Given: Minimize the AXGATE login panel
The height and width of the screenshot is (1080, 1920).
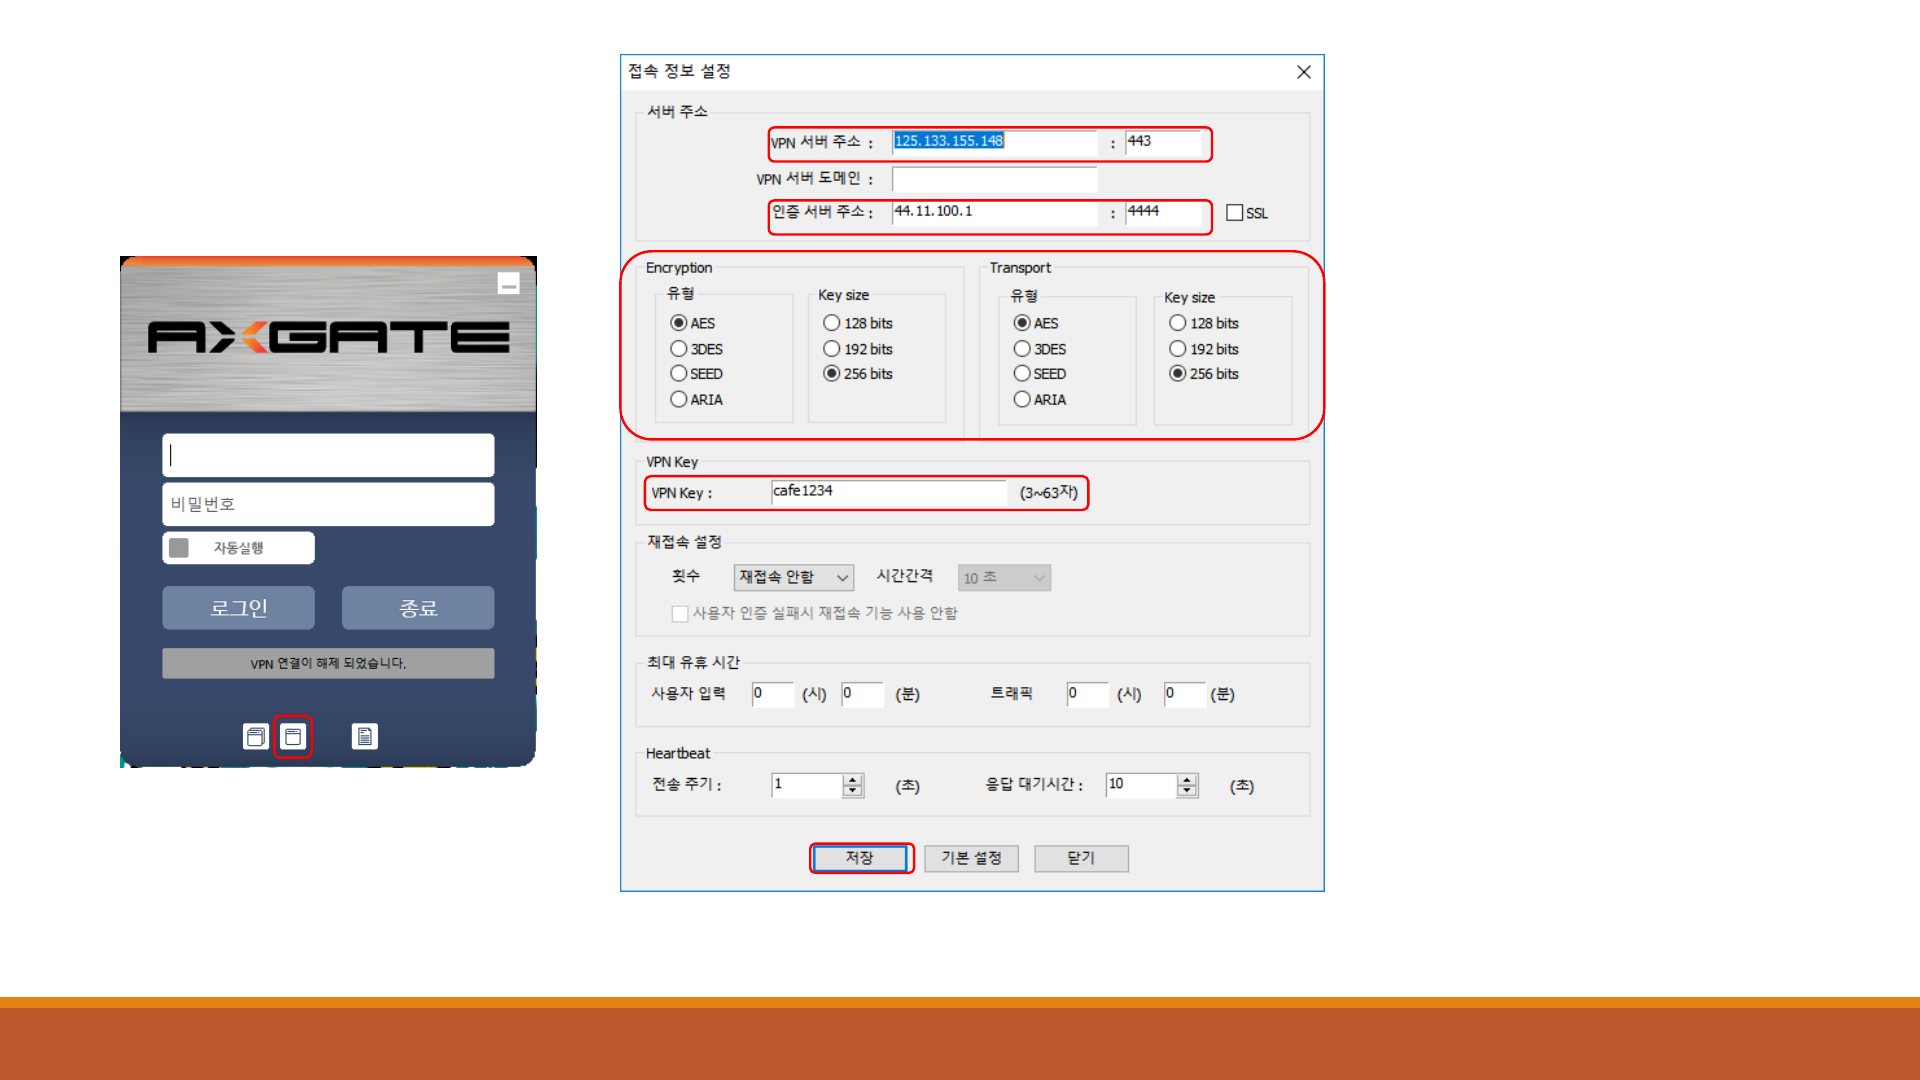Looking at the screenshot, I should click(508, 284).
